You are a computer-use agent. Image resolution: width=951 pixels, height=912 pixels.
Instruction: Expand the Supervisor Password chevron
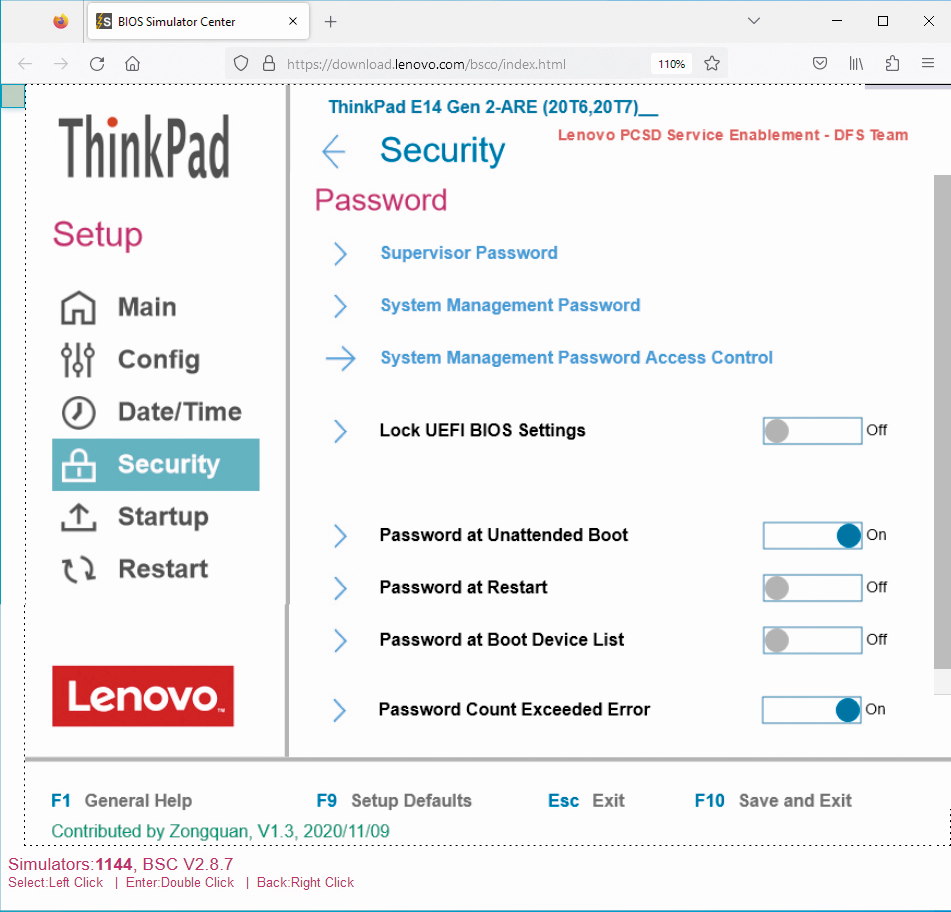pos(340,253)
